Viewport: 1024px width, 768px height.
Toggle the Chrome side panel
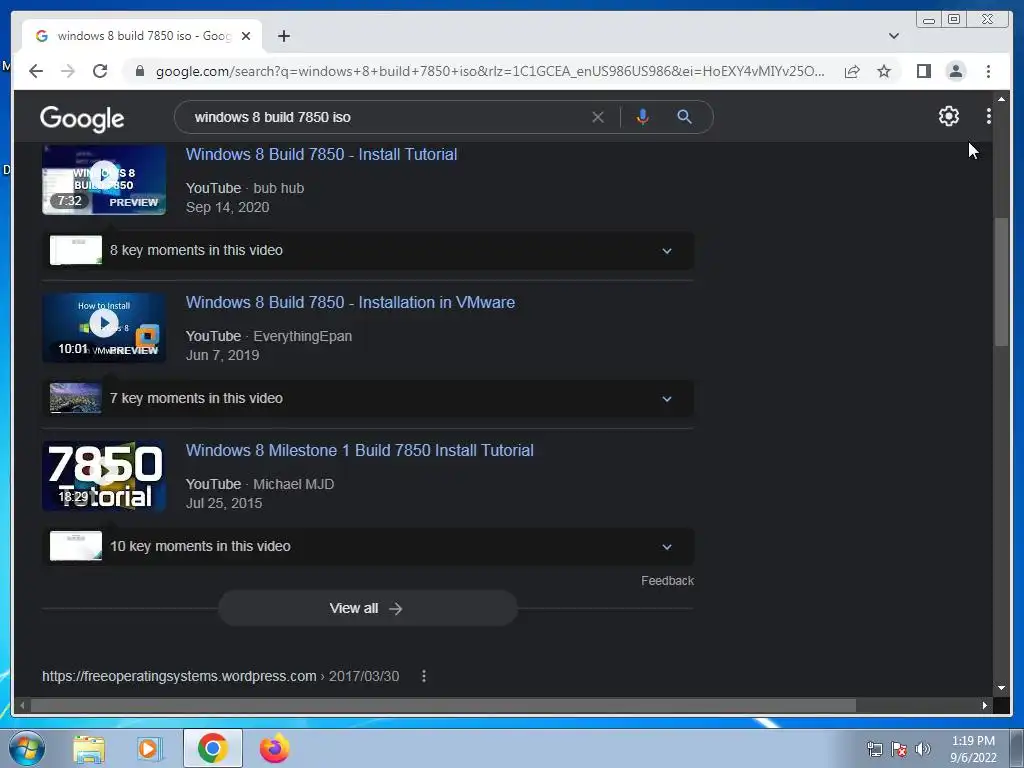923,71
